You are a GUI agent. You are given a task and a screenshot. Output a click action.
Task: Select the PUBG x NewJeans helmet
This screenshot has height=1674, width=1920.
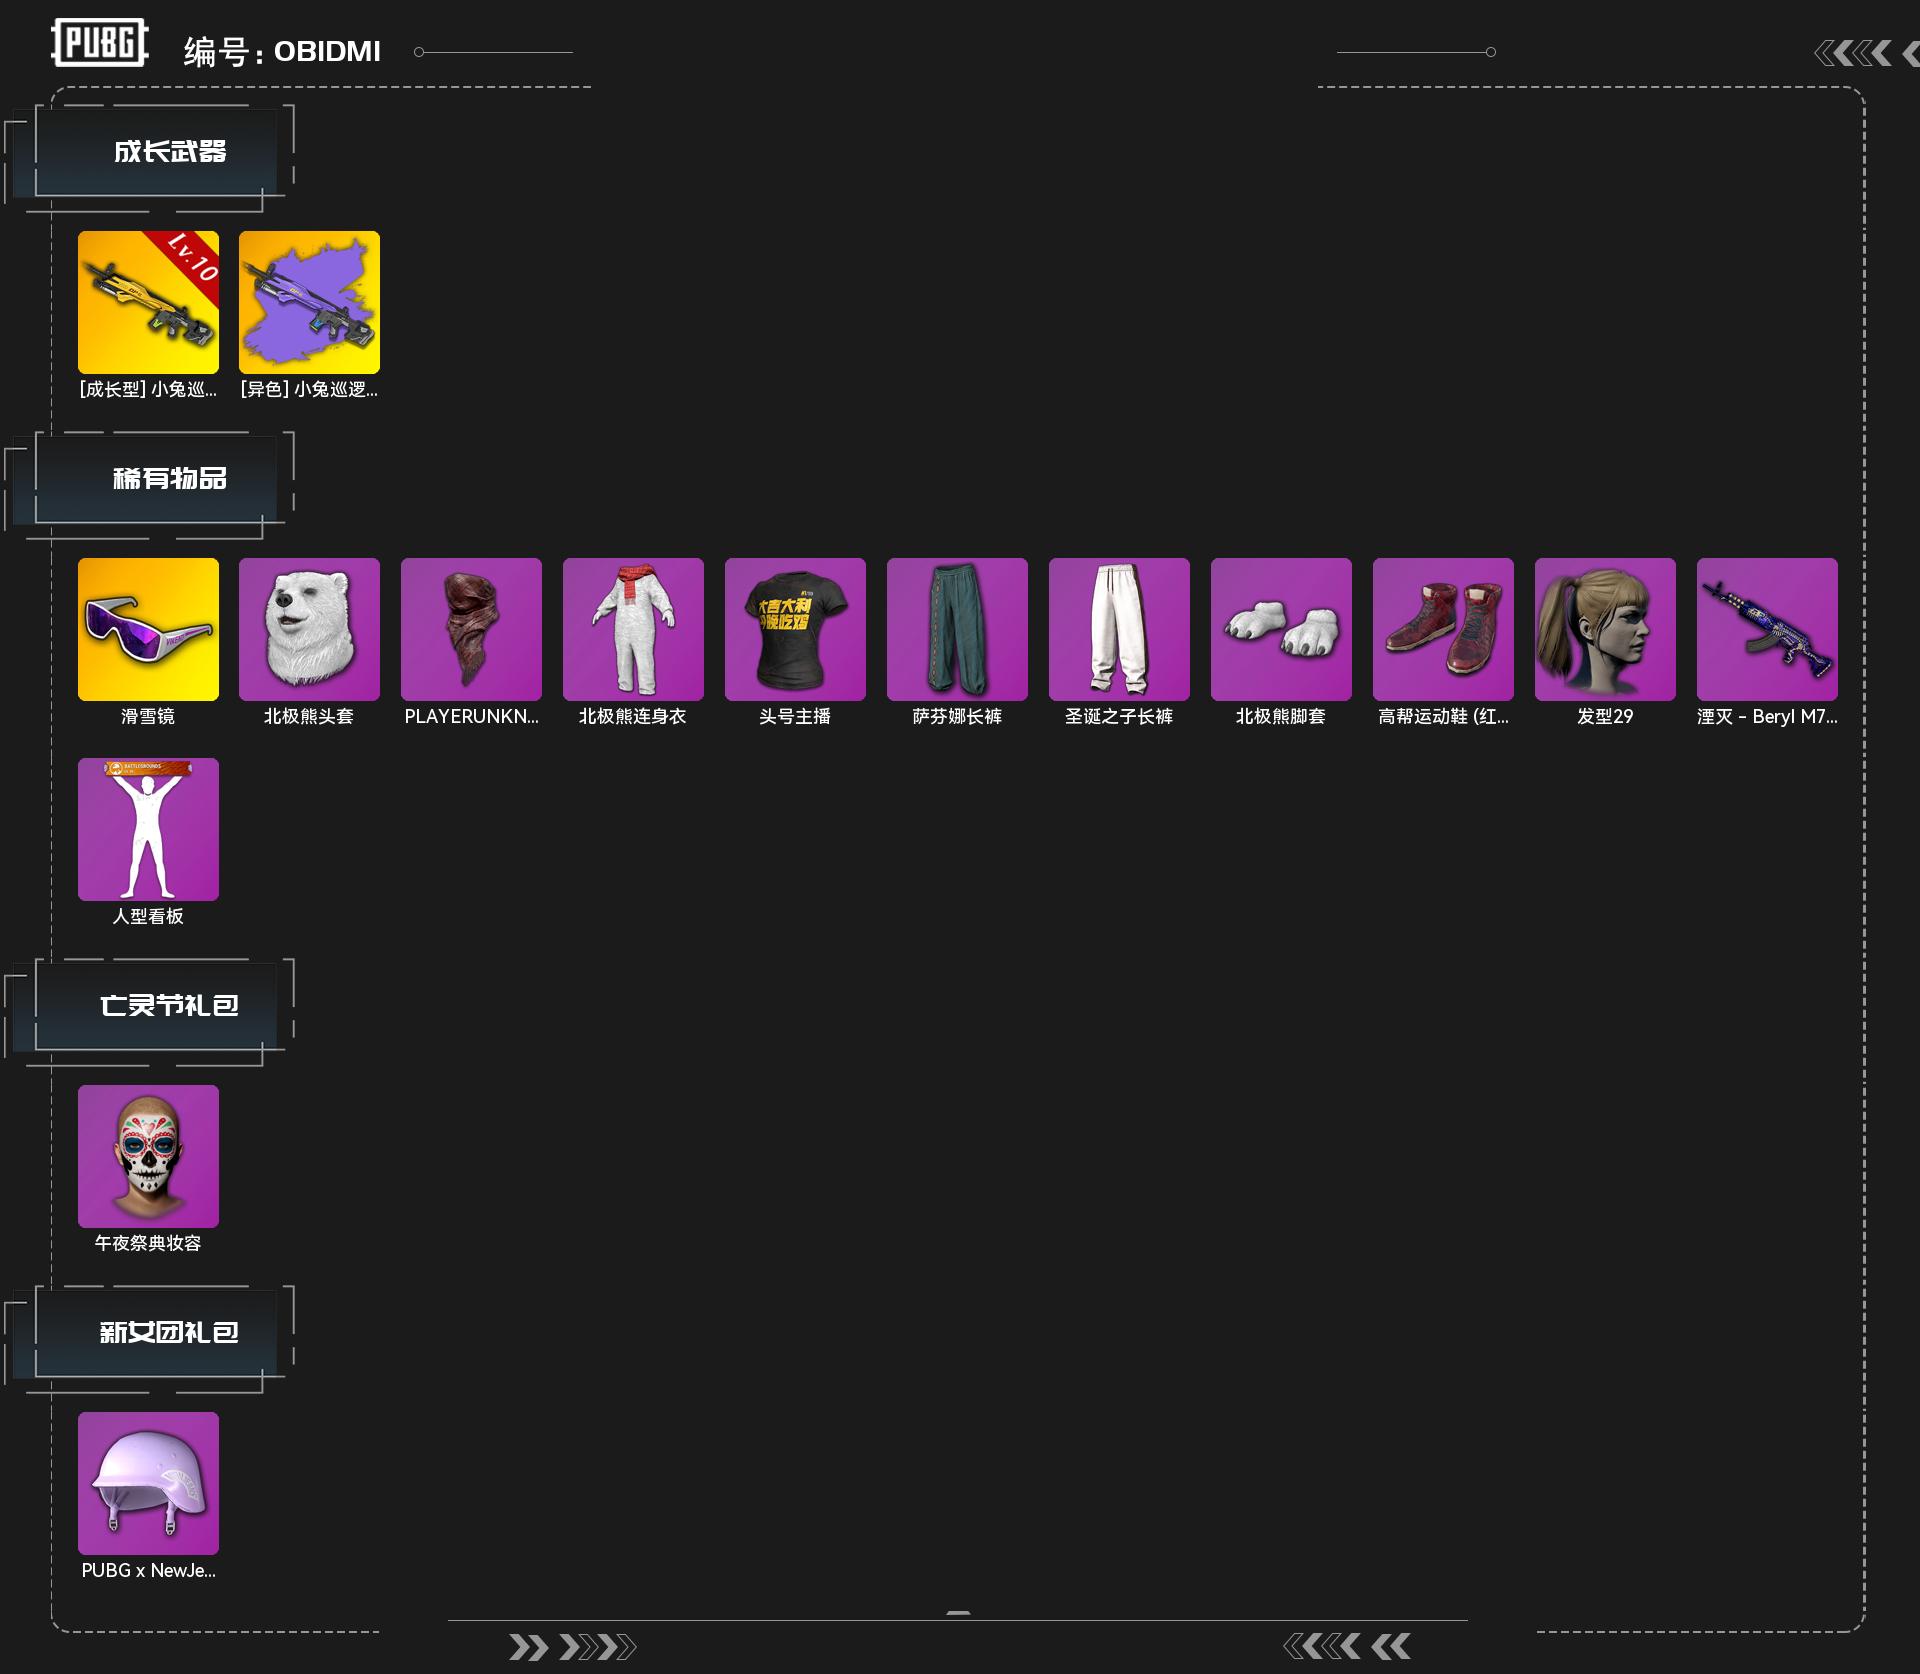148,1483
